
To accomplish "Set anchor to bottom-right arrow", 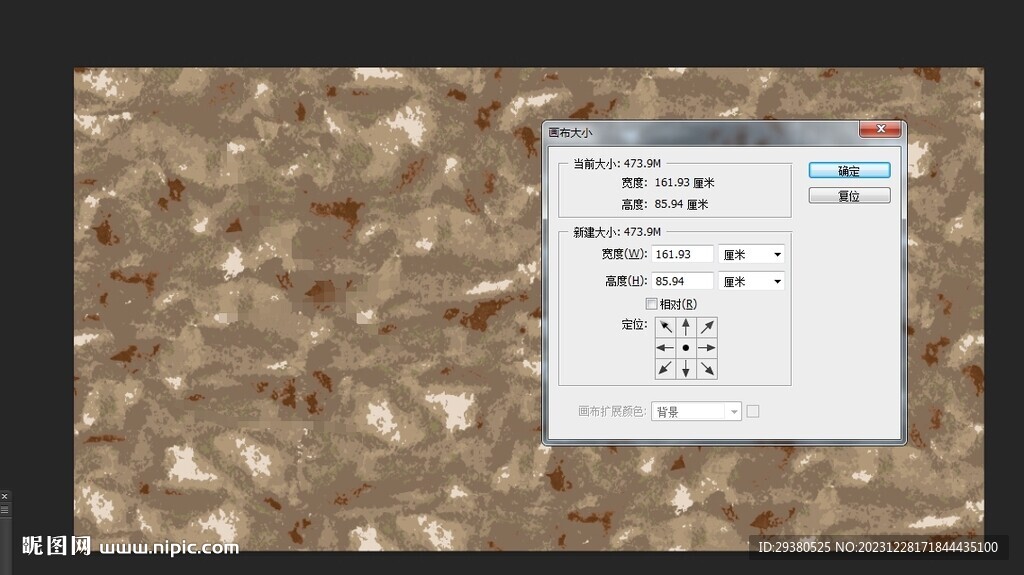I will click(x=707, y=369).
